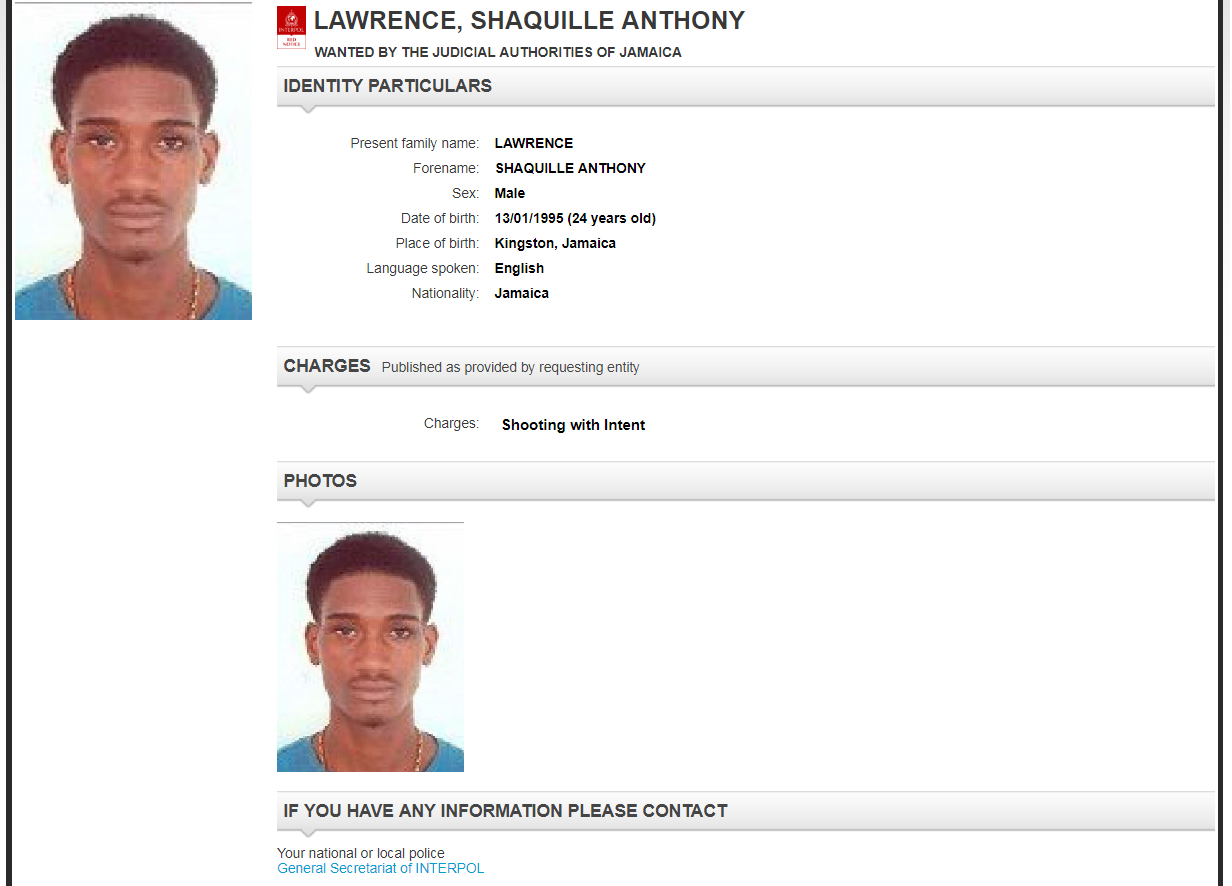Collapse the IDENTITY PARTICULARS section header
1232x886 pixels.
pyautogui.click(x=745, y=86)
